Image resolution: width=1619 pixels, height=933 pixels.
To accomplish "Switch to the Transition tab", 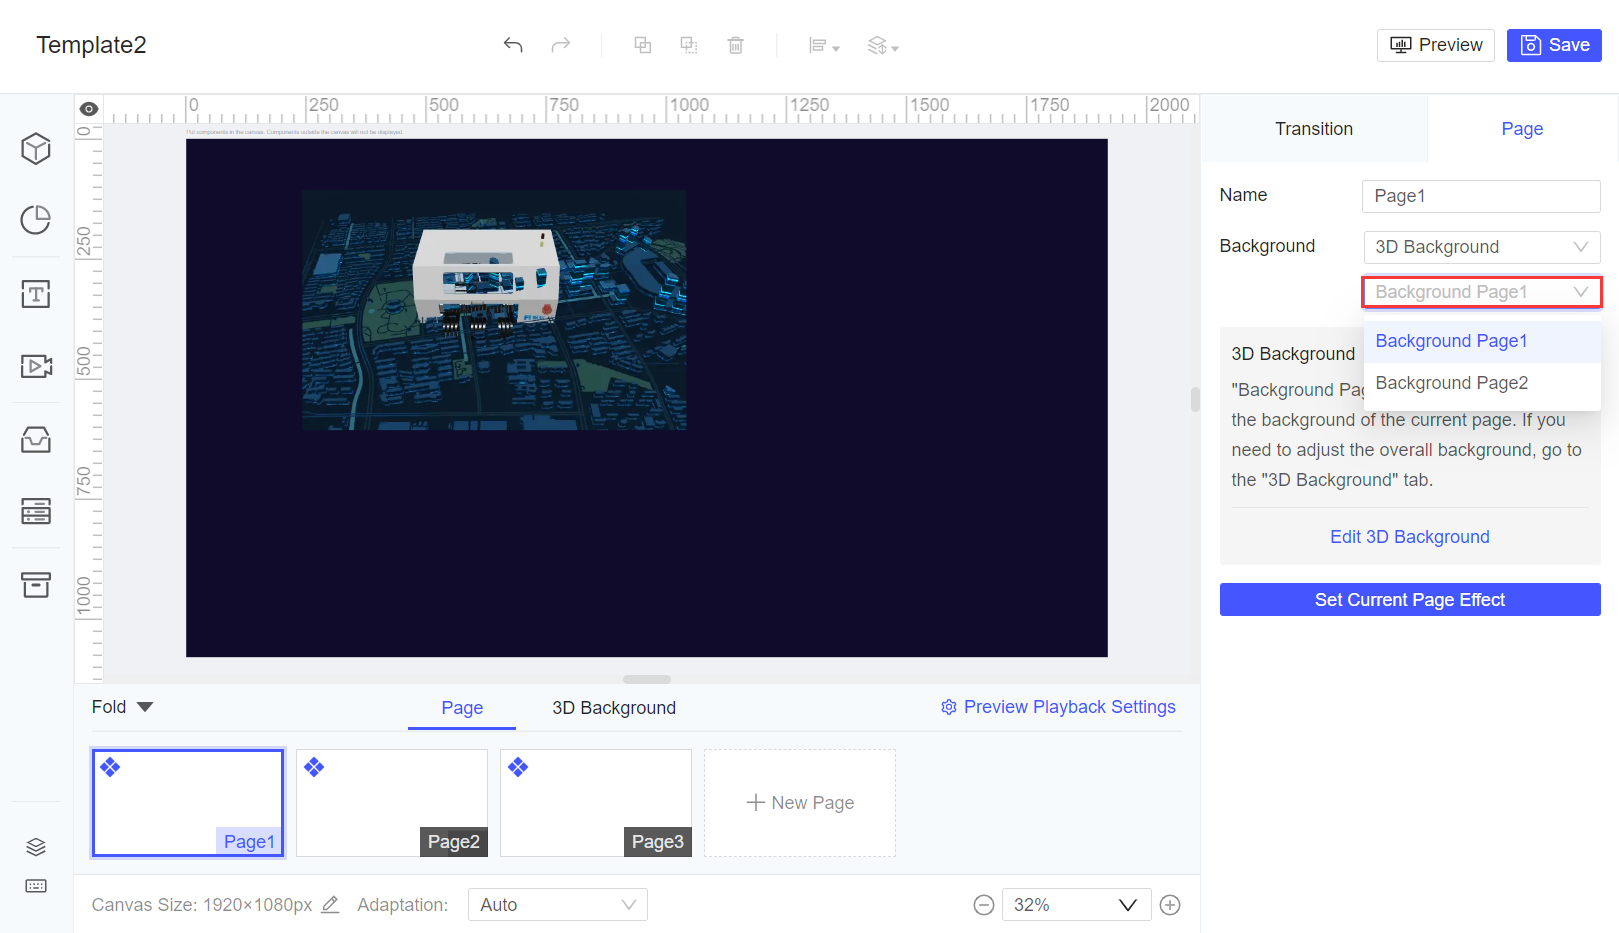I will (x=1313, y=128).
